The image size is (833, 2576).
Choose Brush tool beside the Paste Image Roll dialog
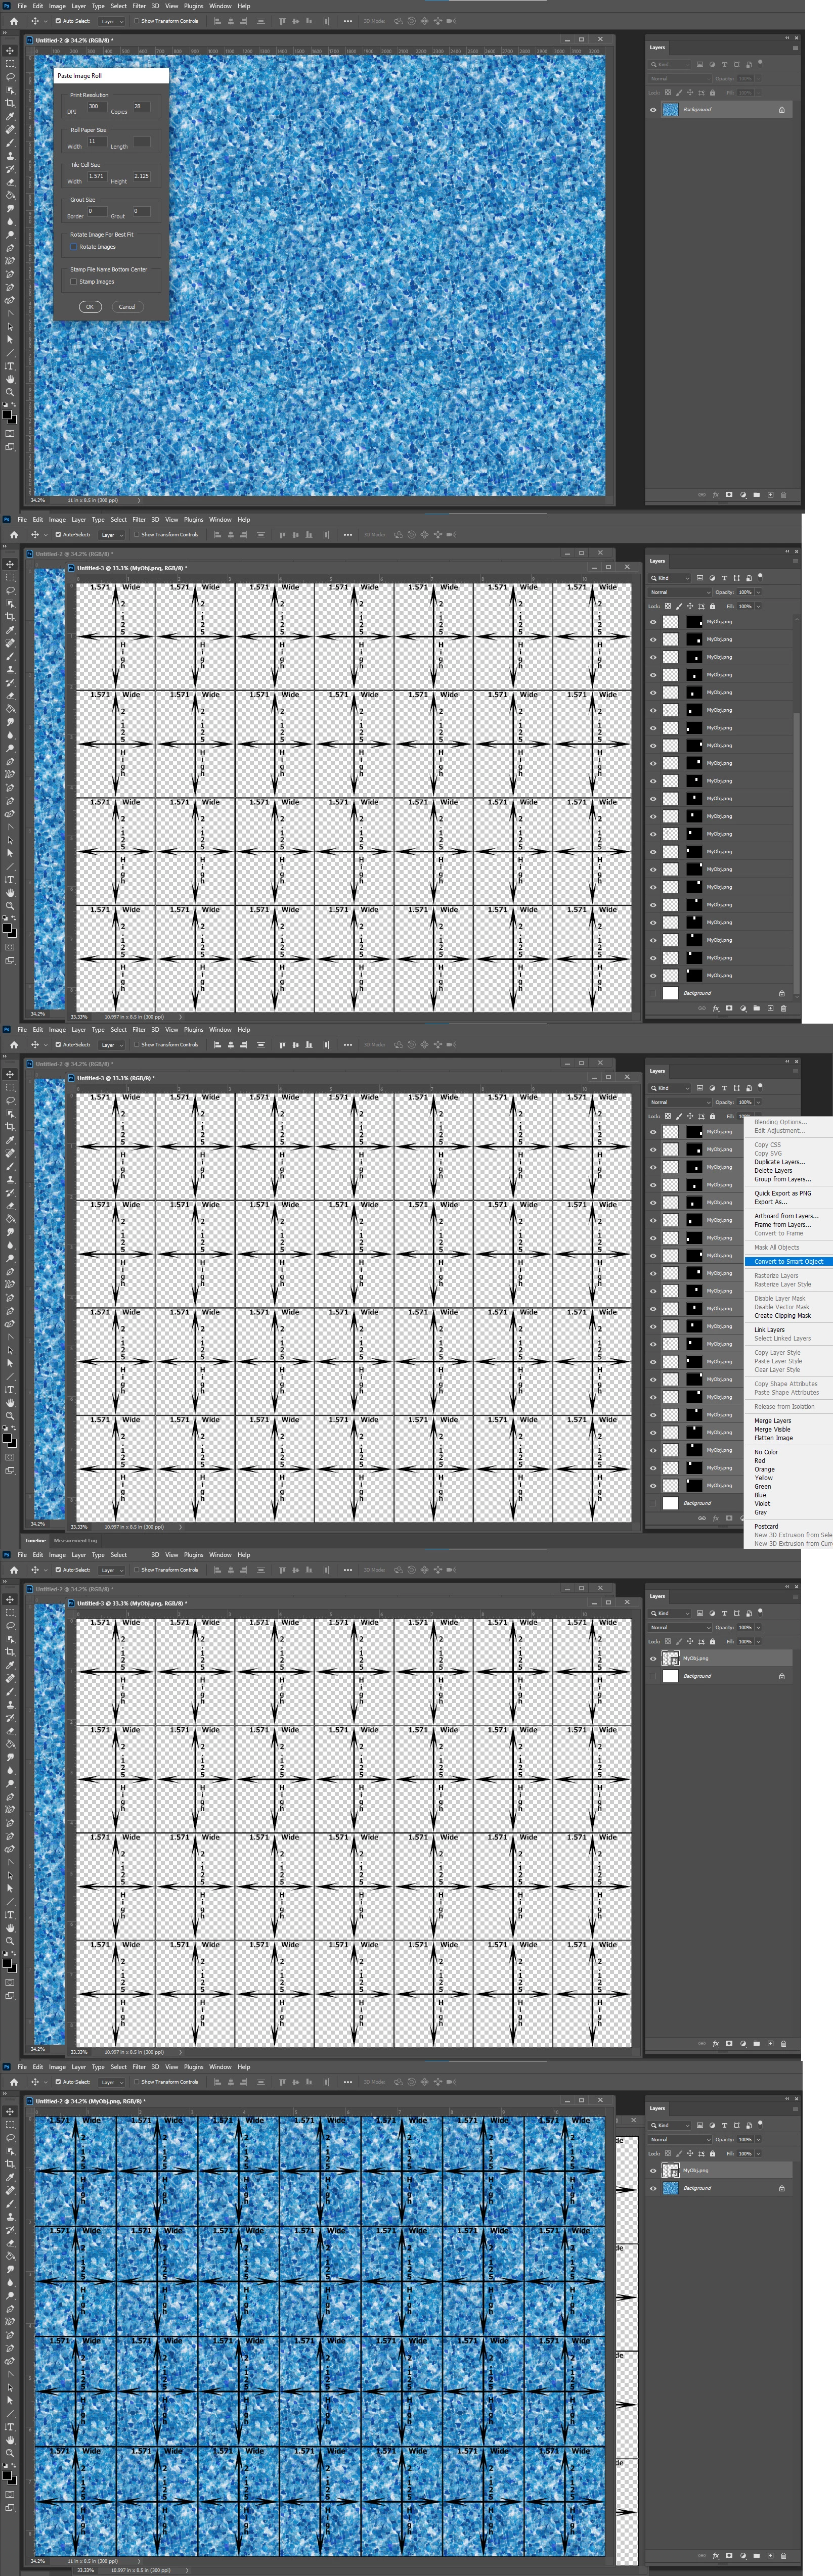pyautogui.click(x=10, y=142)
